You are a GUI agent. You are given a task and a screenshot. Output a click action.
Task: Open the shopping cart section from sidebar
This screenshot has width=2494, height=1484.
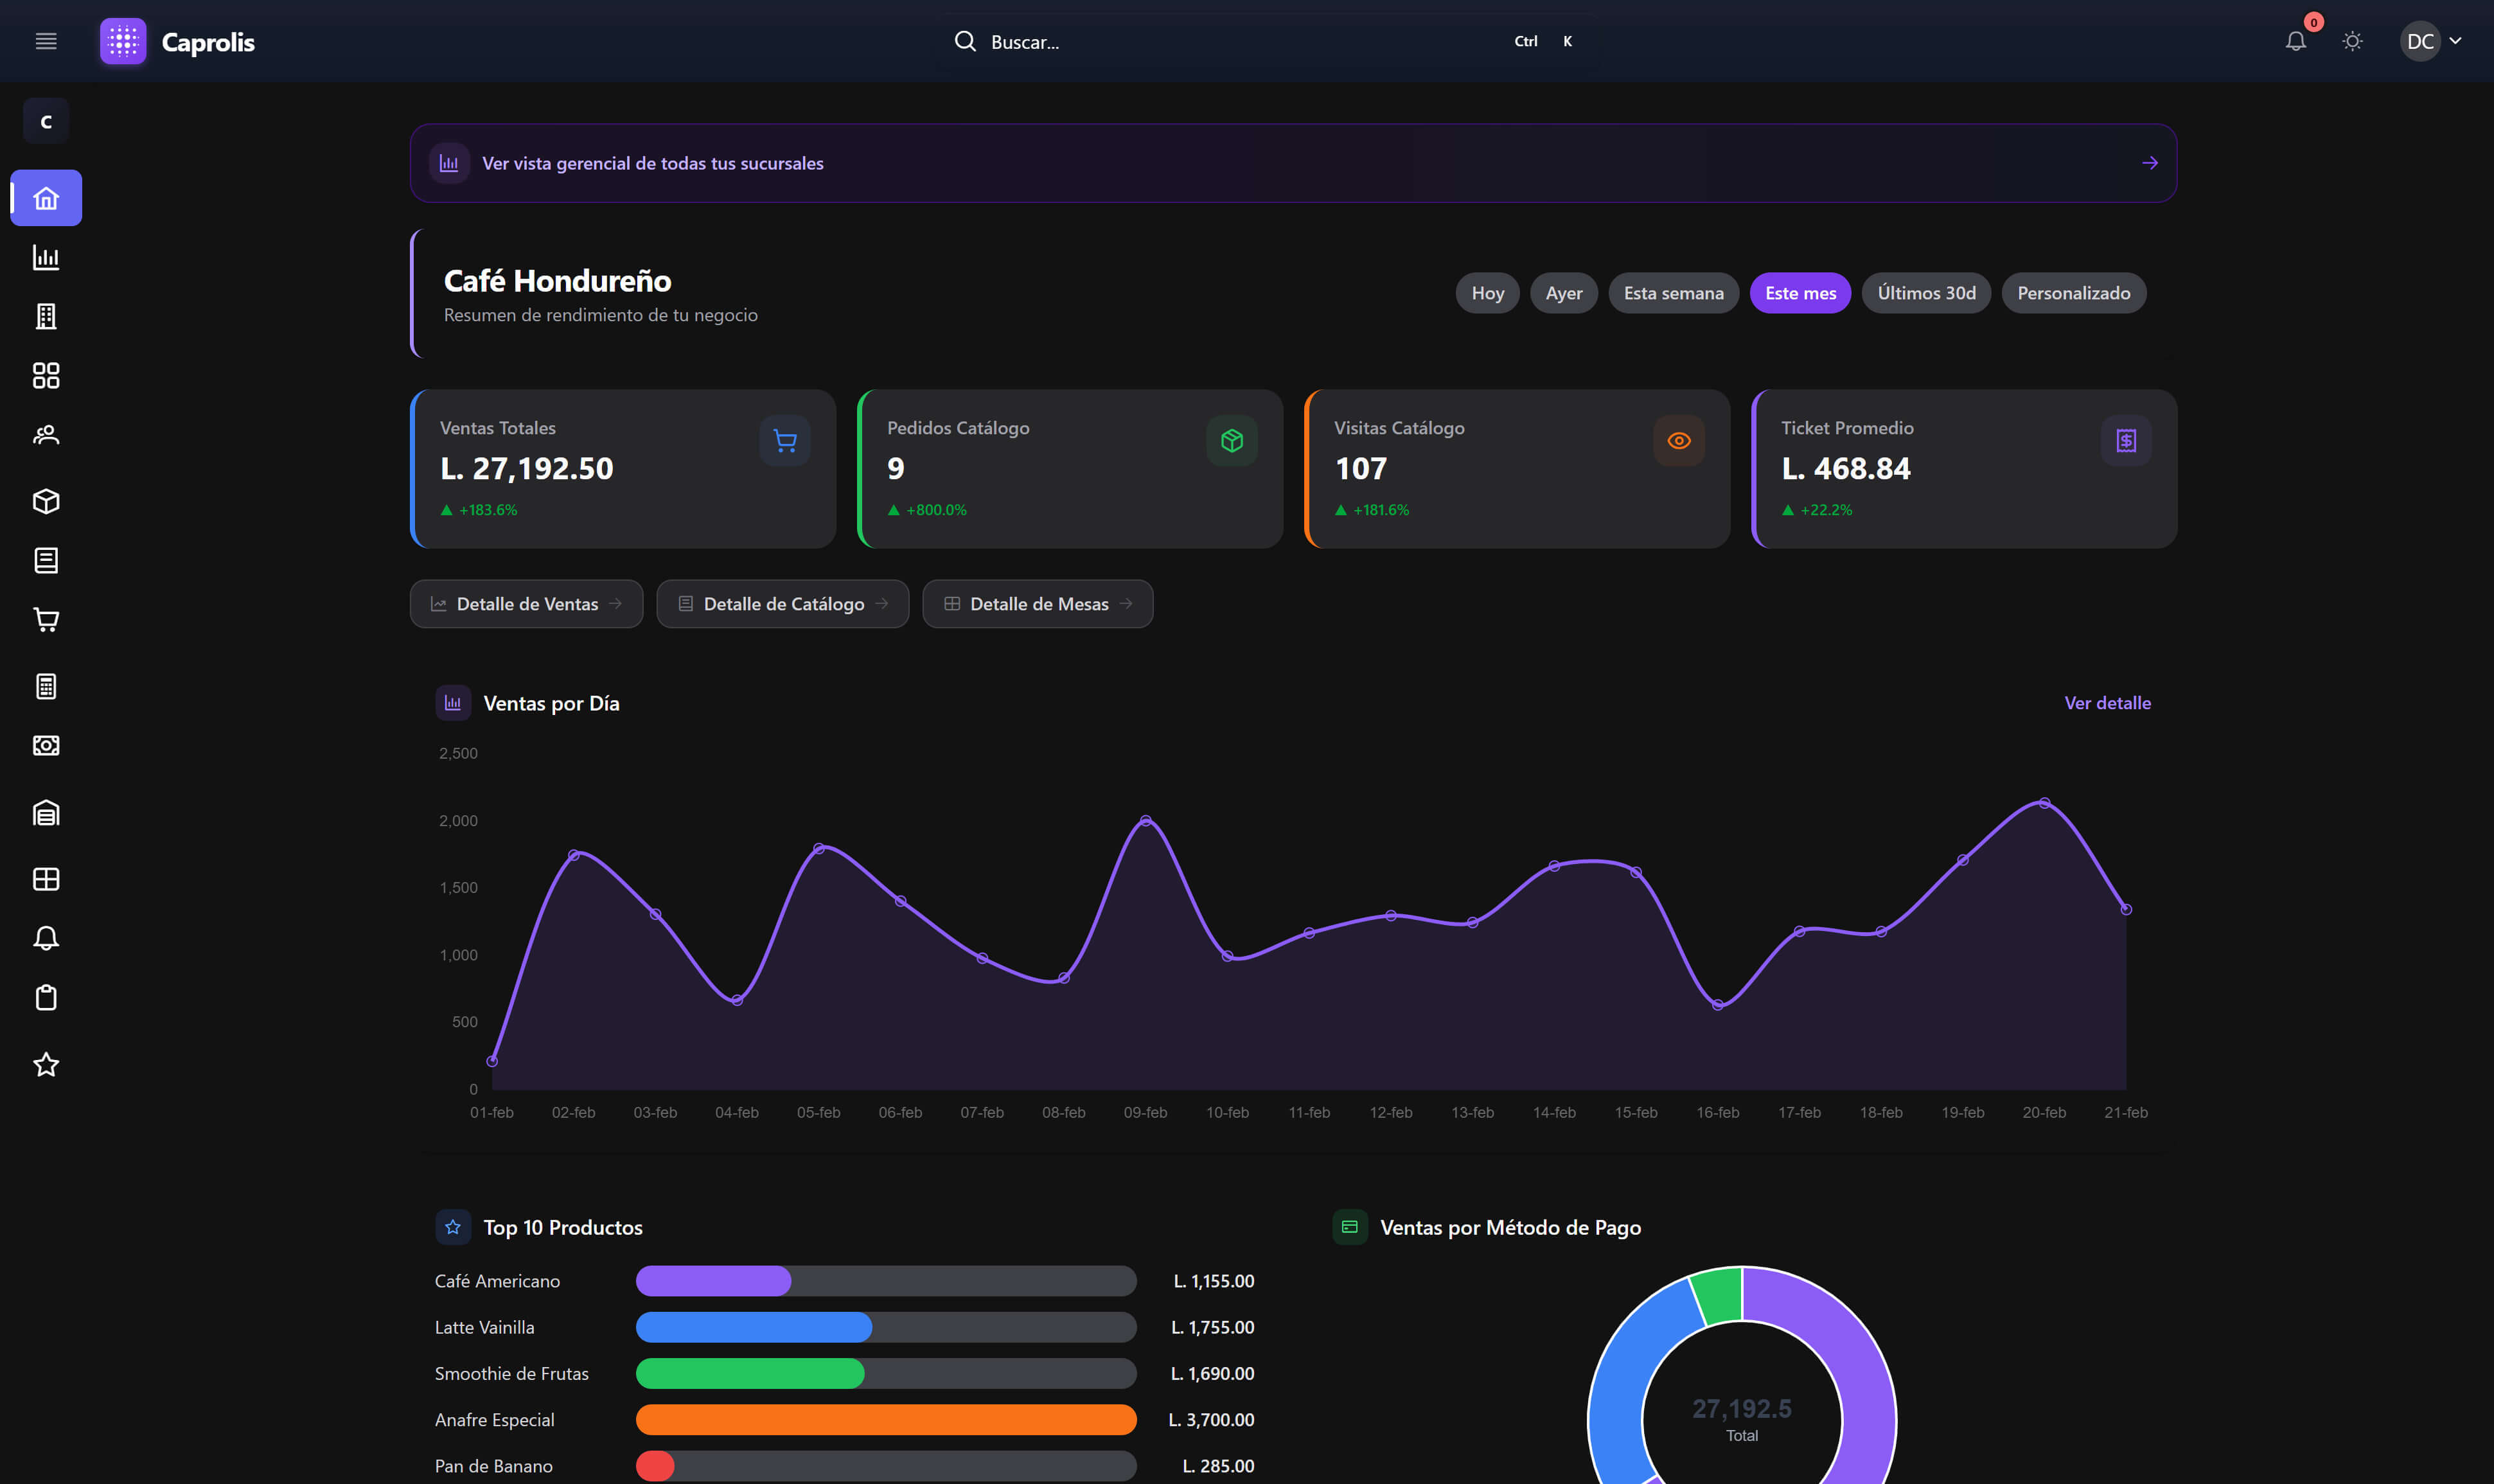(46, 620)
